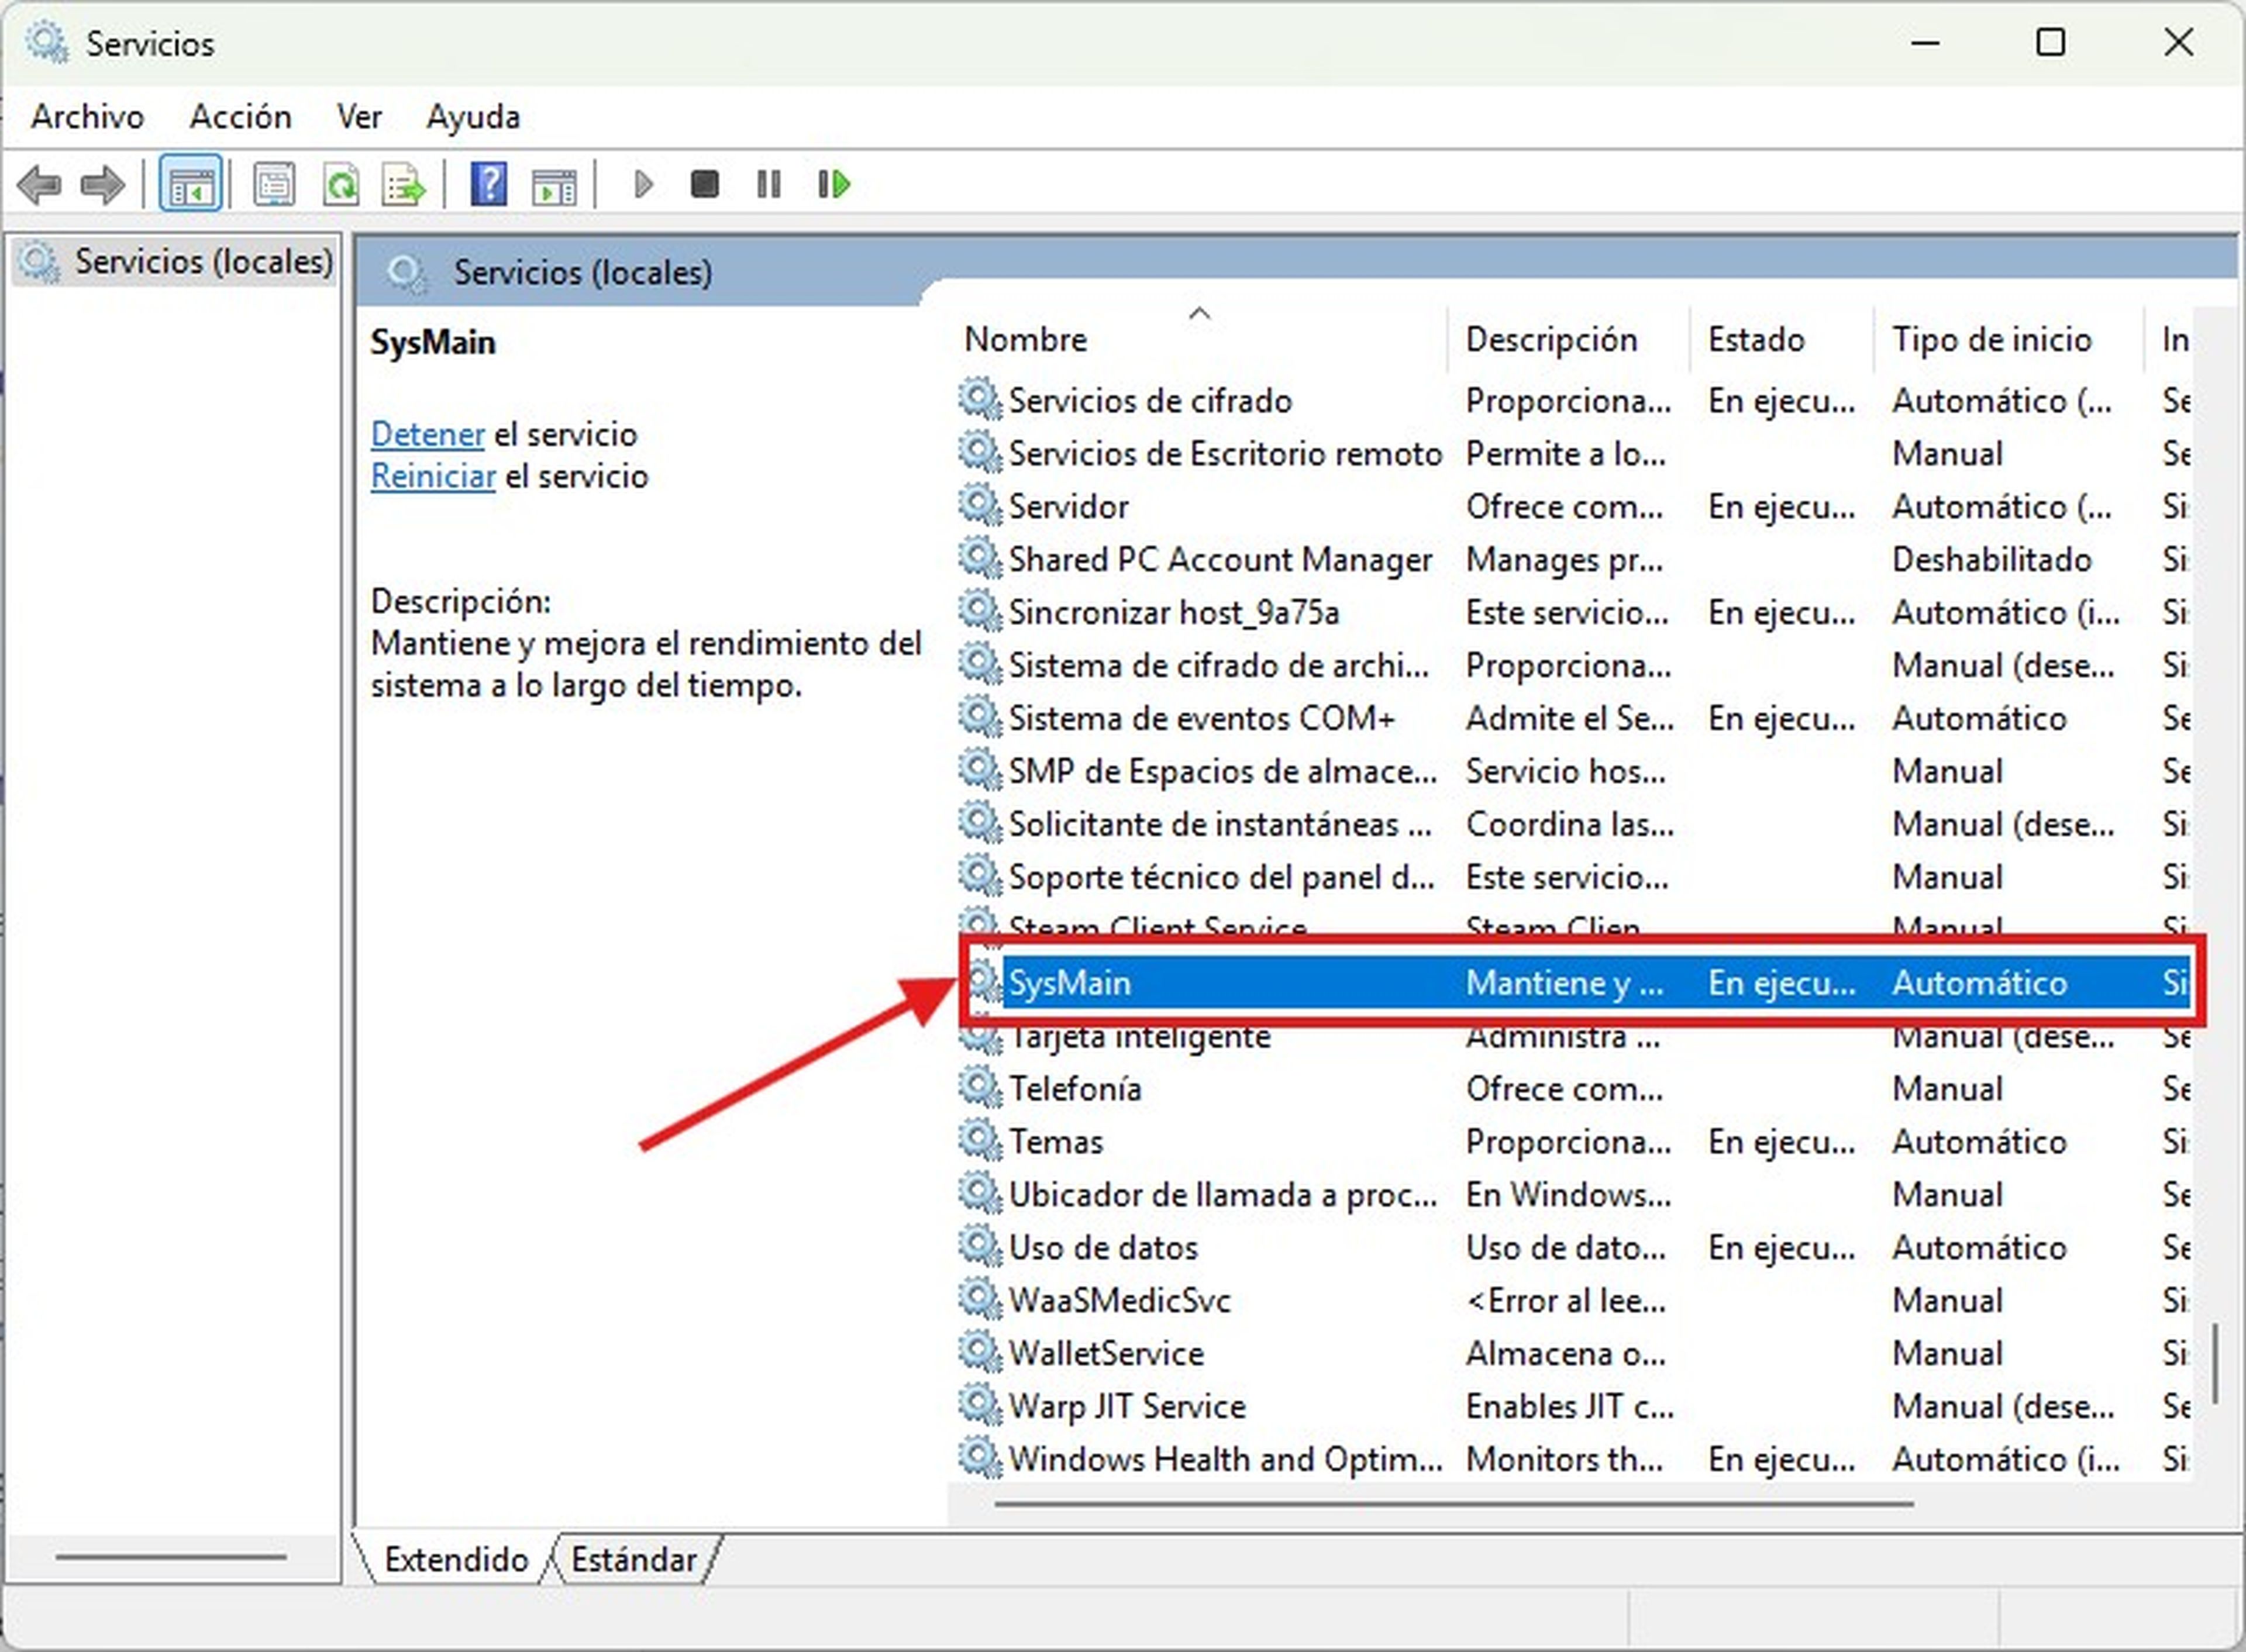Open the Ver menu

pyautogui.click(x=359, y=117)
